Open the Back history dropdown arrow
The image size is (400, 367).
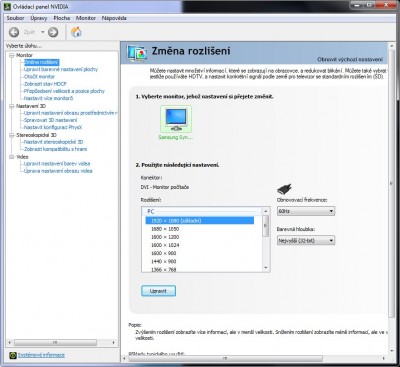(x=43, y=32)
